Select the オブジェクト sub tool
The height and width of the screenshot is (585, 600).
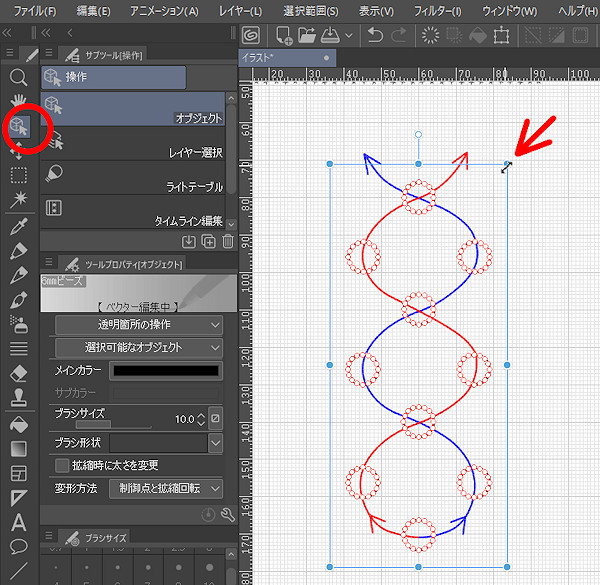(133, 109)
